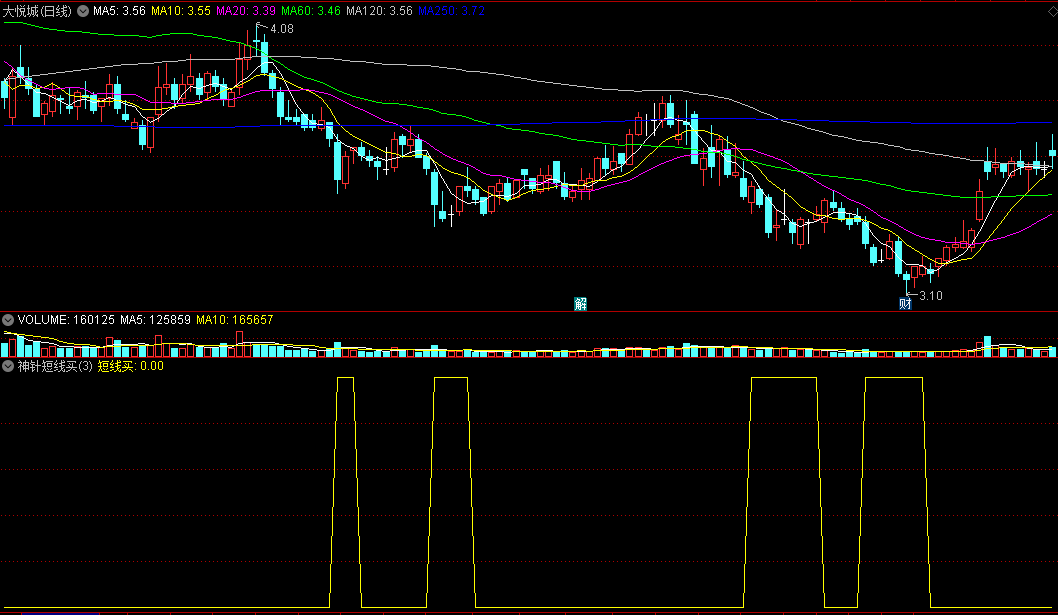1058x615 pixels.
Task: Click the volume MA5: 125859 label
Action: pos(155,320)
